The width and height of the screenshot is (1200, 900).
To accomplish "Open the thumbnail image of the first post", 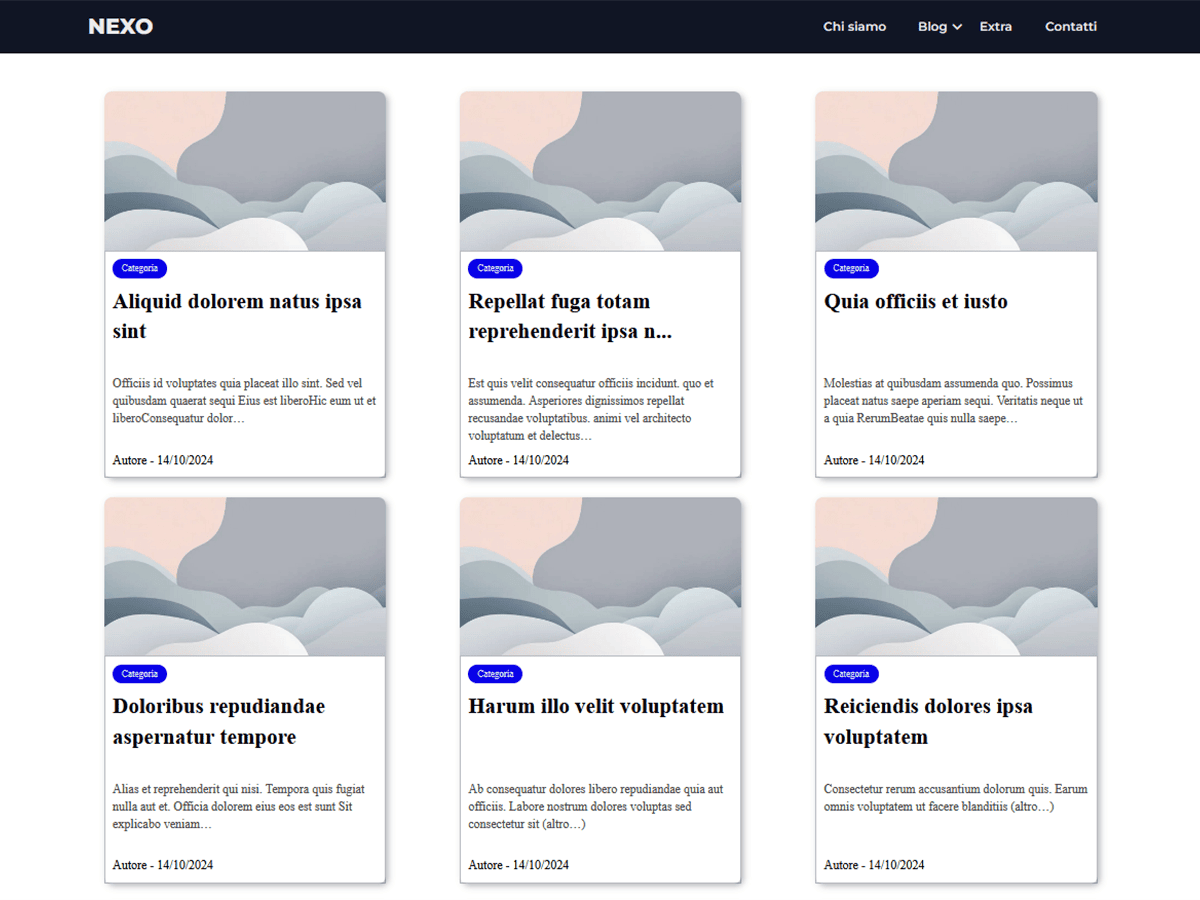I will (245, 171).
